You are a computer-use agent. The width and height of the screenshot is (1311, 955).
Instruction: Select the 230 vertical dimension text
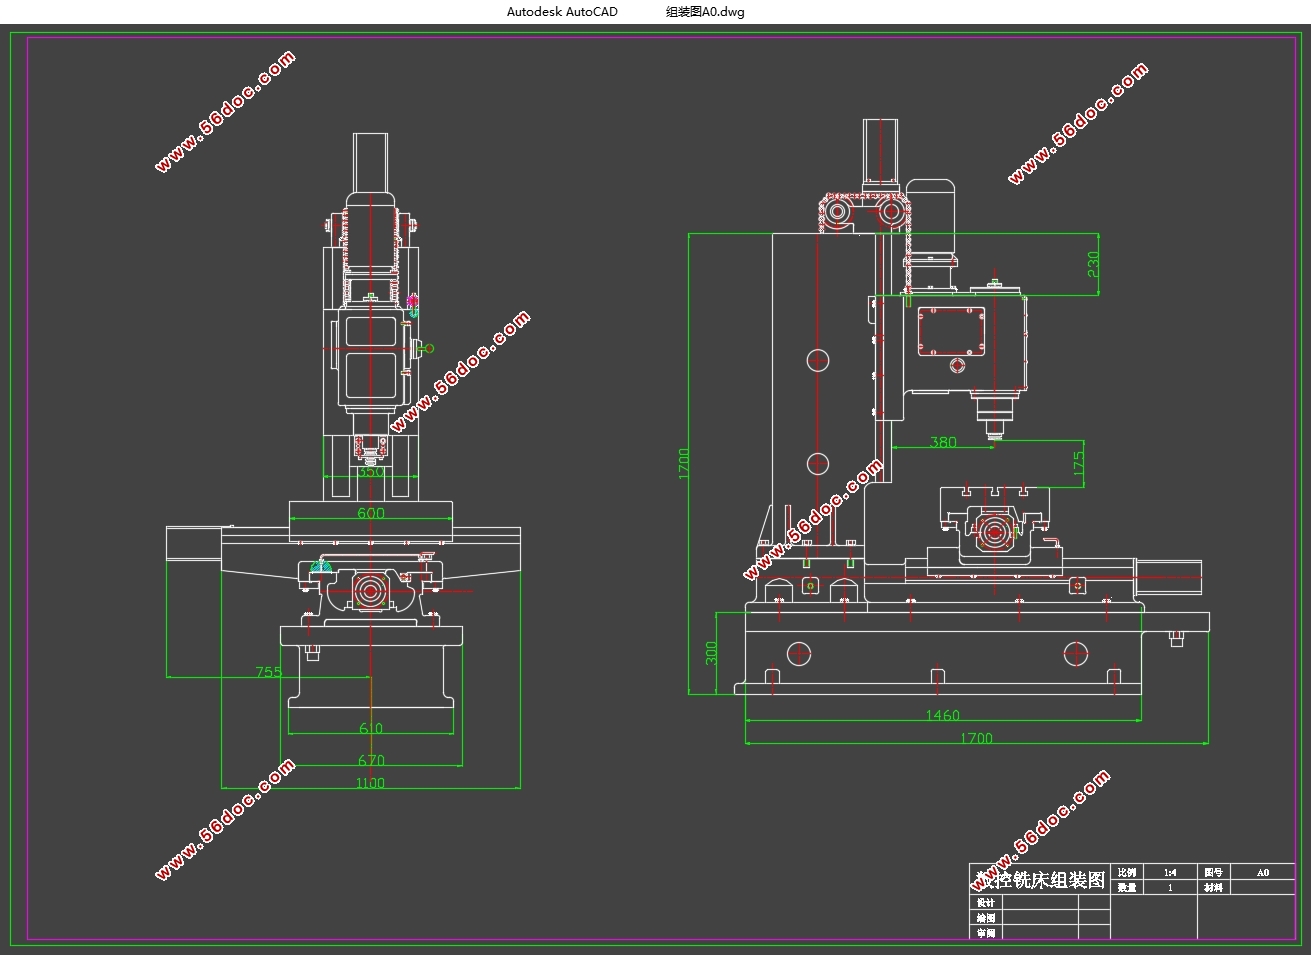pos(1093,264)
